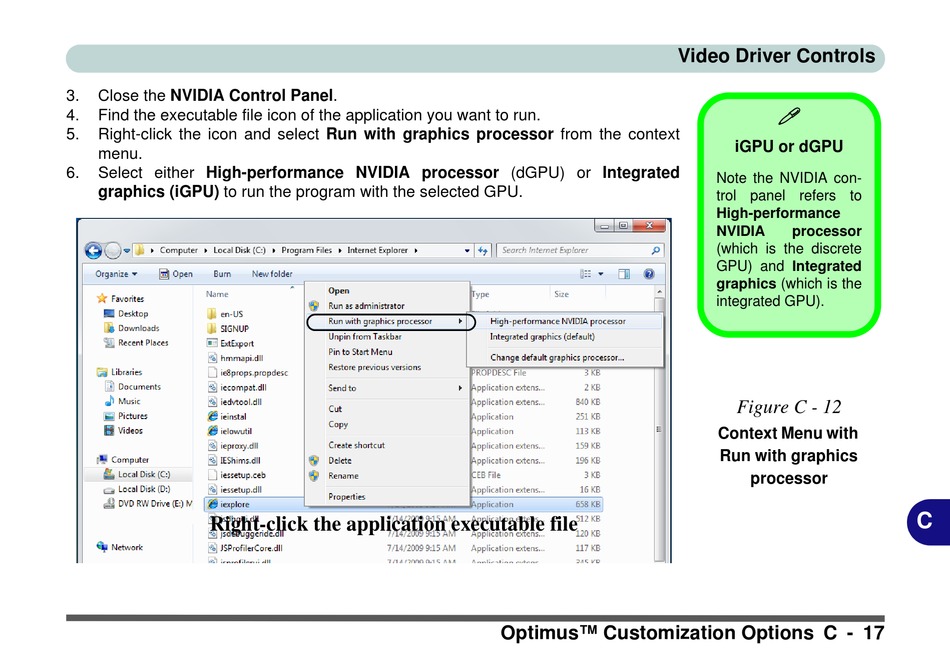
Task: Toggle the preview pane icon
Action: [623, 274]
